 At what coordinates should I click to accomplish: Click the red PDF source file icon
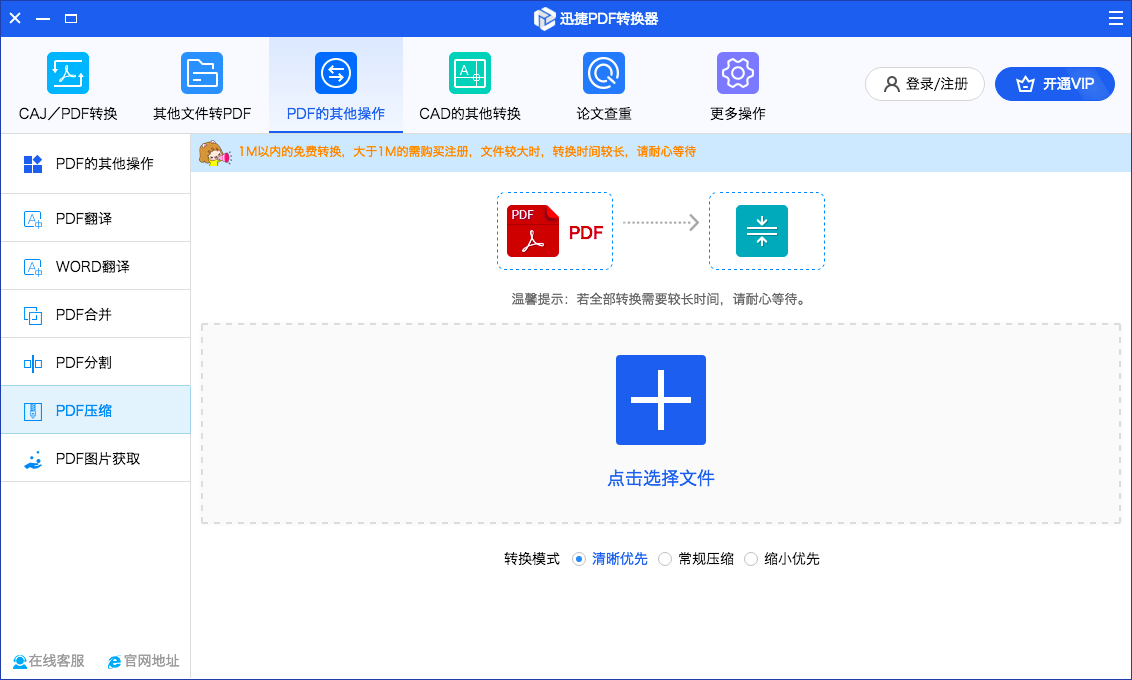(x=533, y=231)
